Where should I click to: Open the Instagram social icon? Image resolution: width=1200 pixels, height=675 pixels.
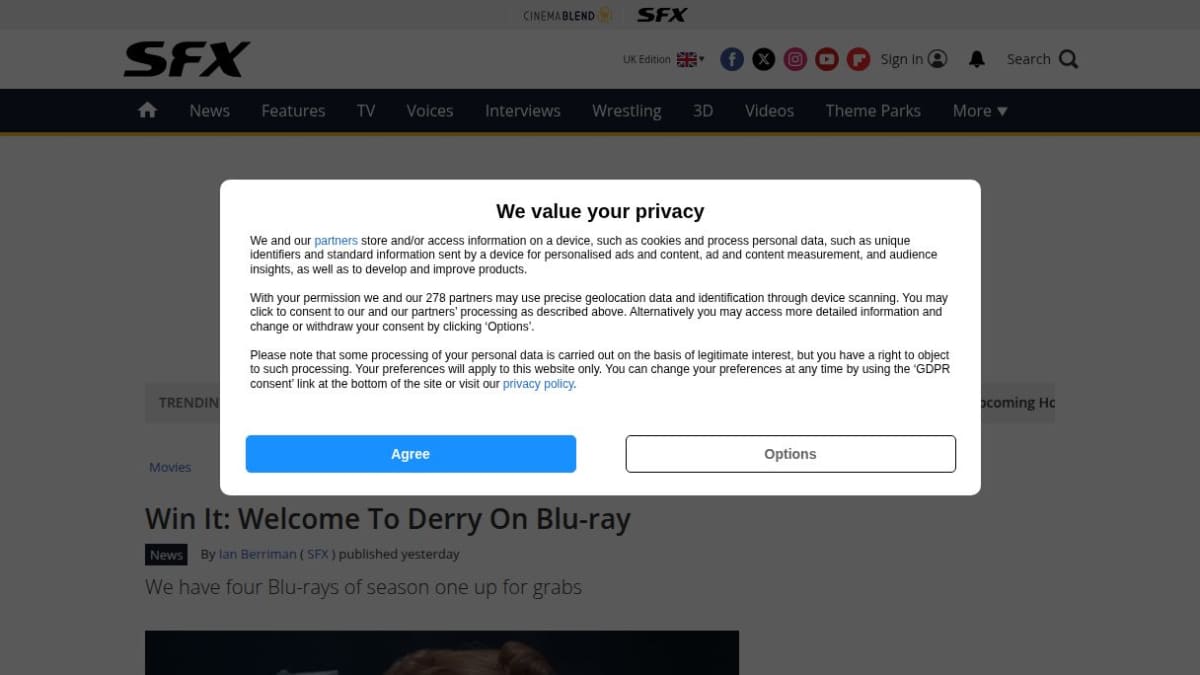pyautogui.click(x=795, y=59)
